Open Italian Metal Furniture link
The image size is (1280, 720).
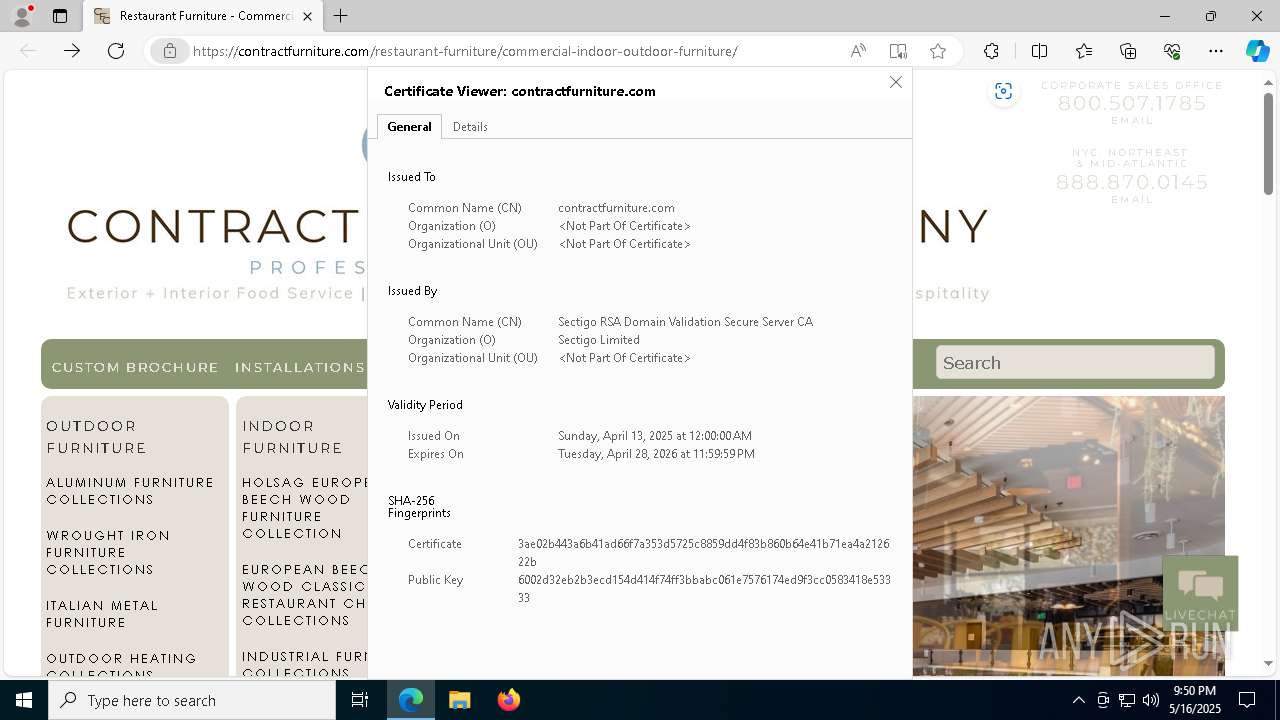point(102,614)
